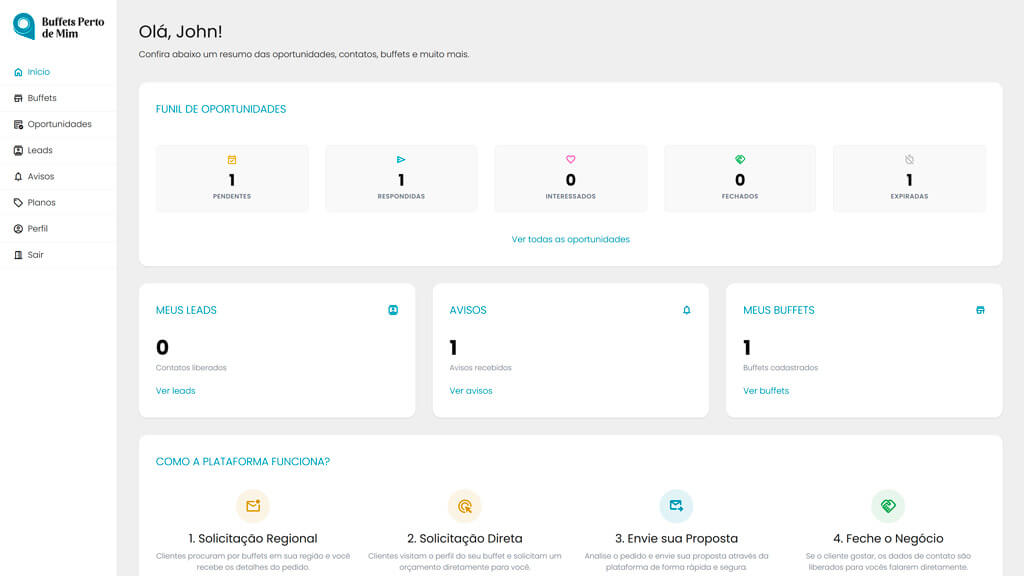Go to Buffets in the sidebar

(x=58, y=98)
